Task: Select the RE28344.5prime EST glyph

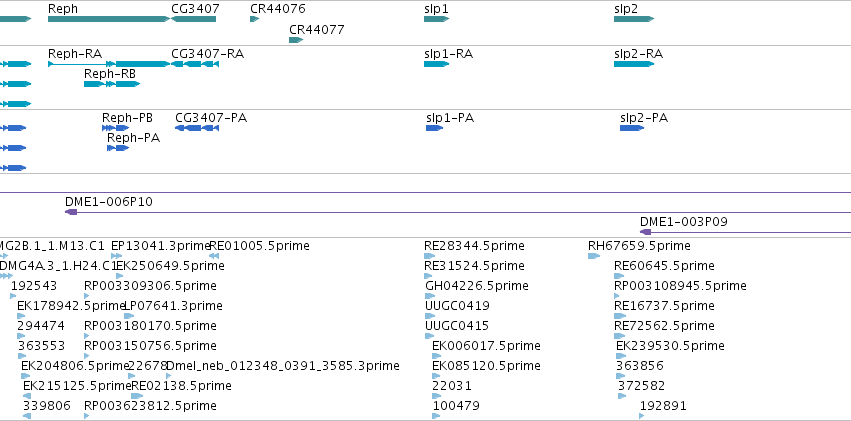Action: tap(428, 256)
